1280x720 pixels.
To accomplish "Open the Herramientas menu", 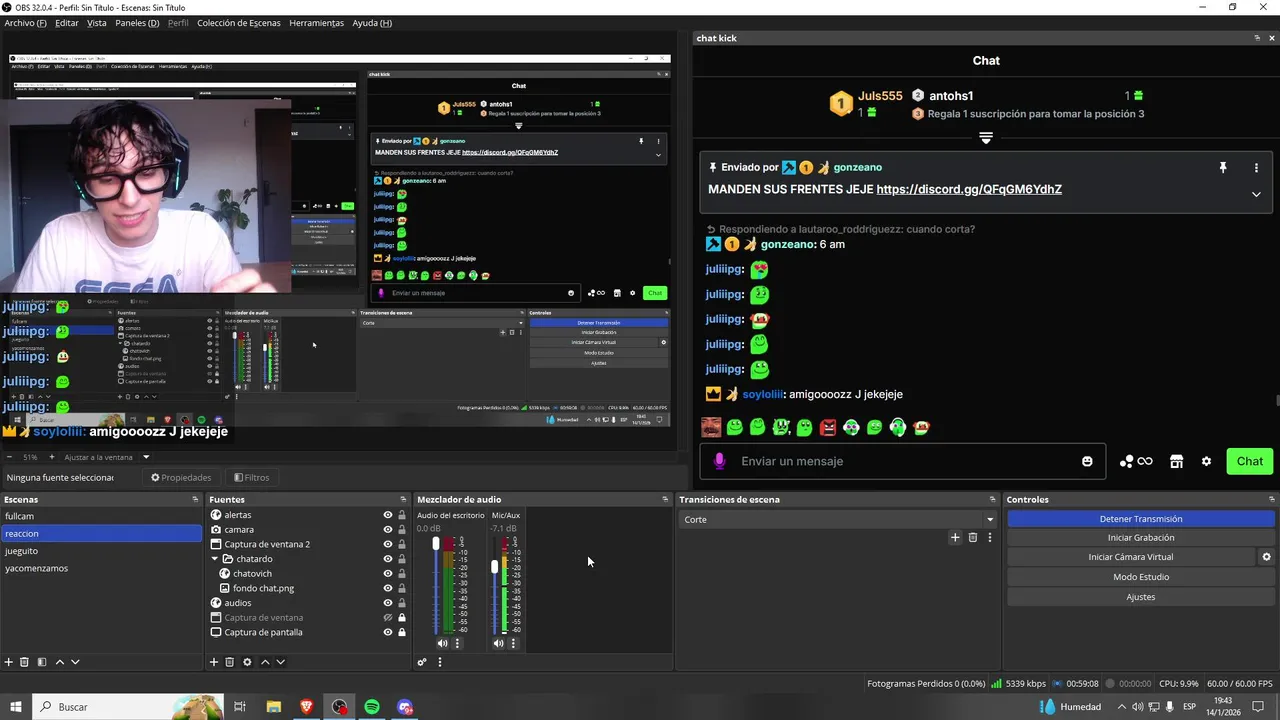I will tap(316, 23).
